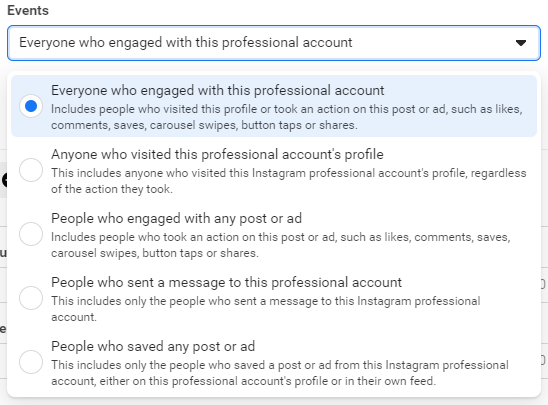Click description "only the people who sent a message"

pyautogui.click(x=266, y=309)
